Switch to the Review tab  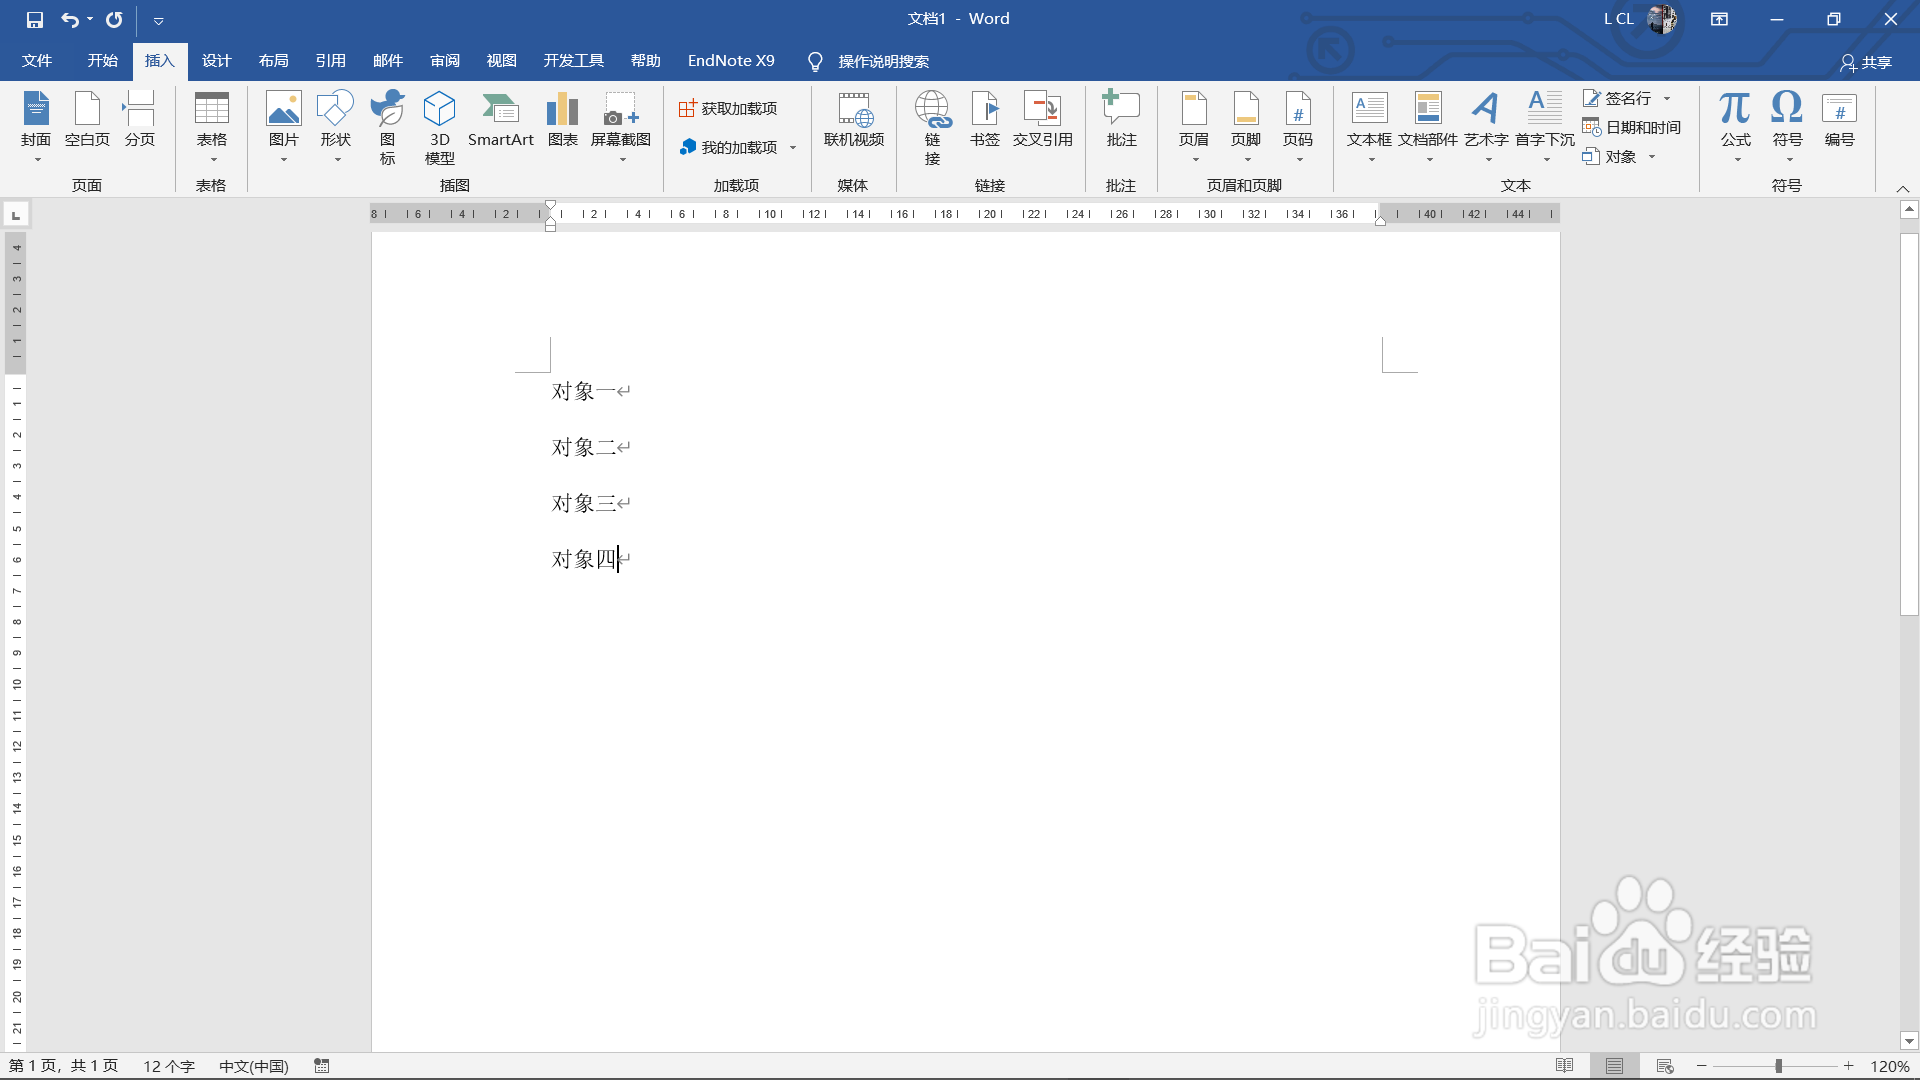coord(445,61)
